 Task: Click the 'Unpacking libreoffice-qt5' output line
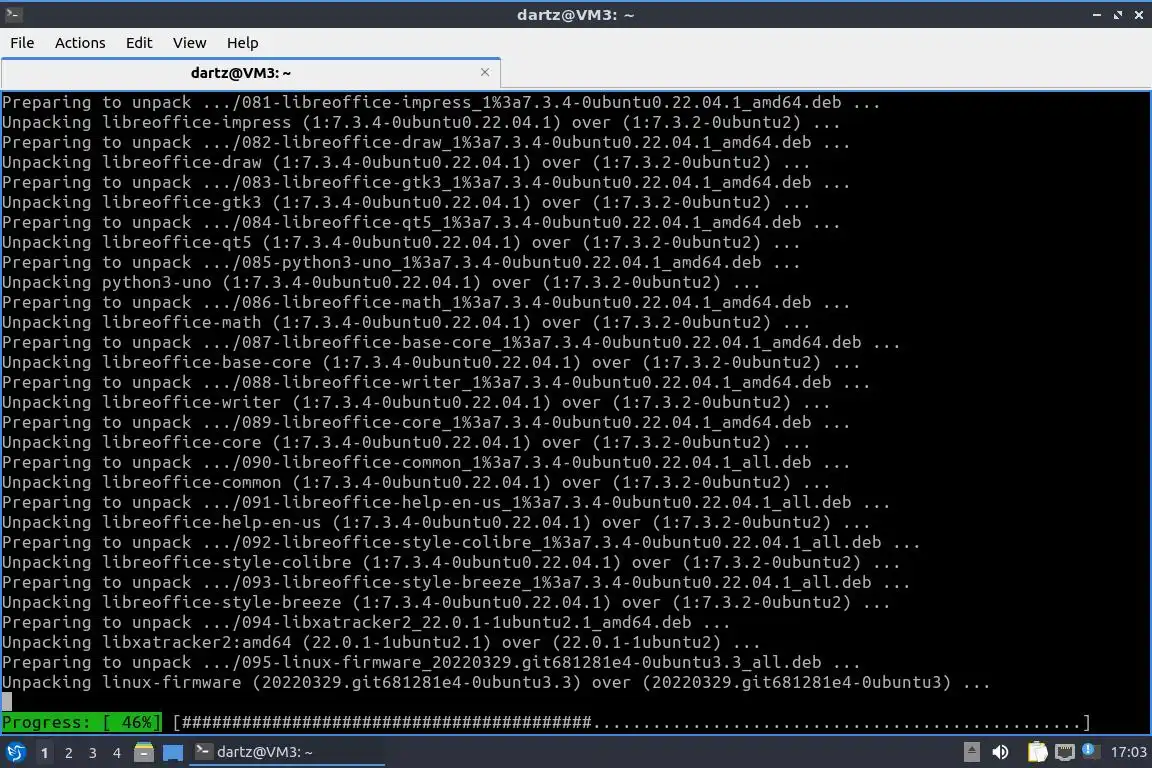coord(401,243)
